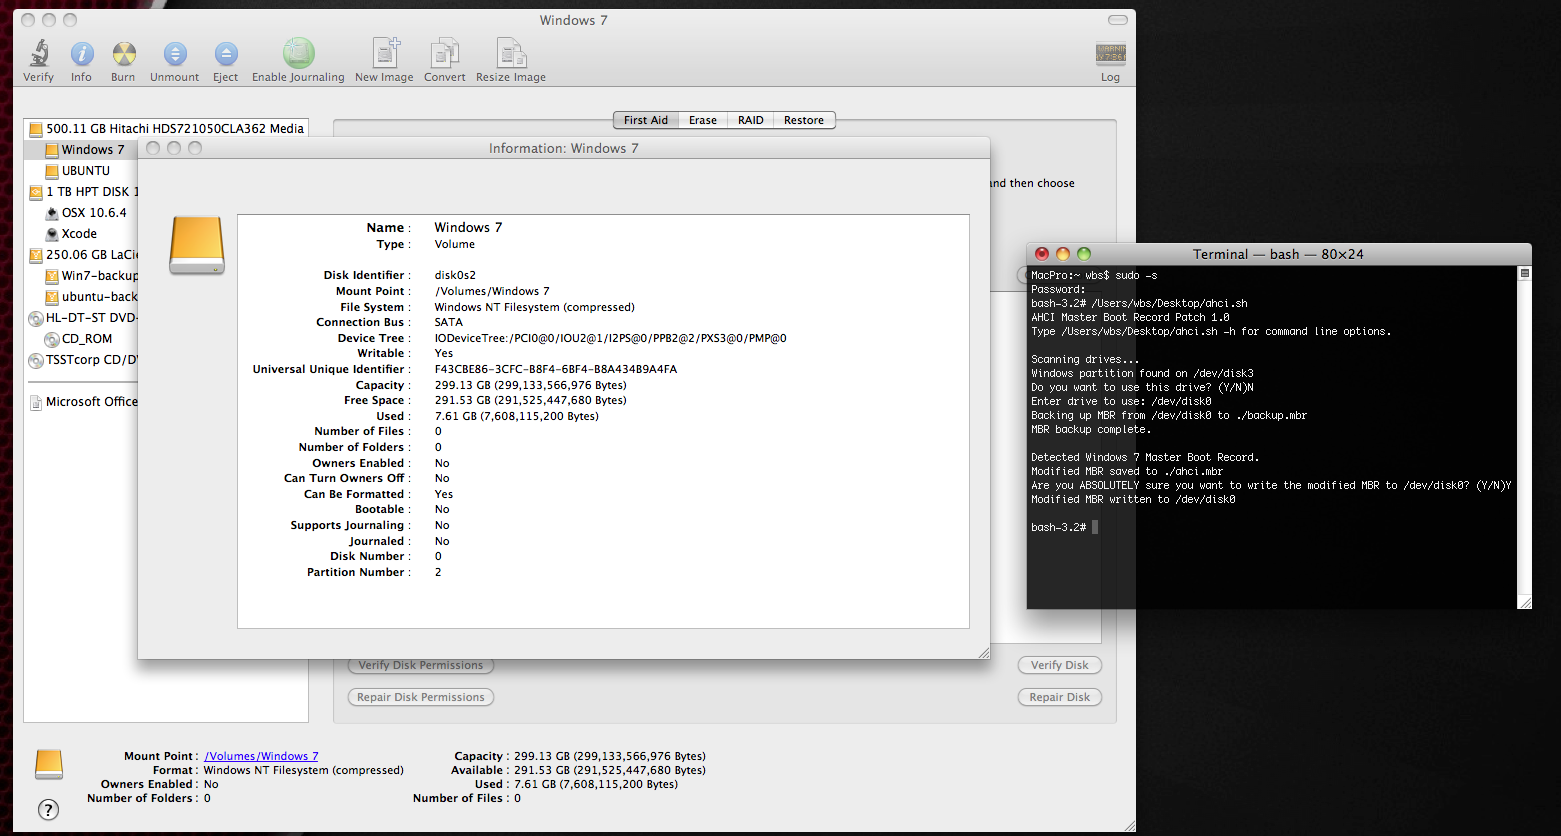Click the Verify Disk button
This screenshot has width=1561, height=836.
click(x=1060, y=665)
